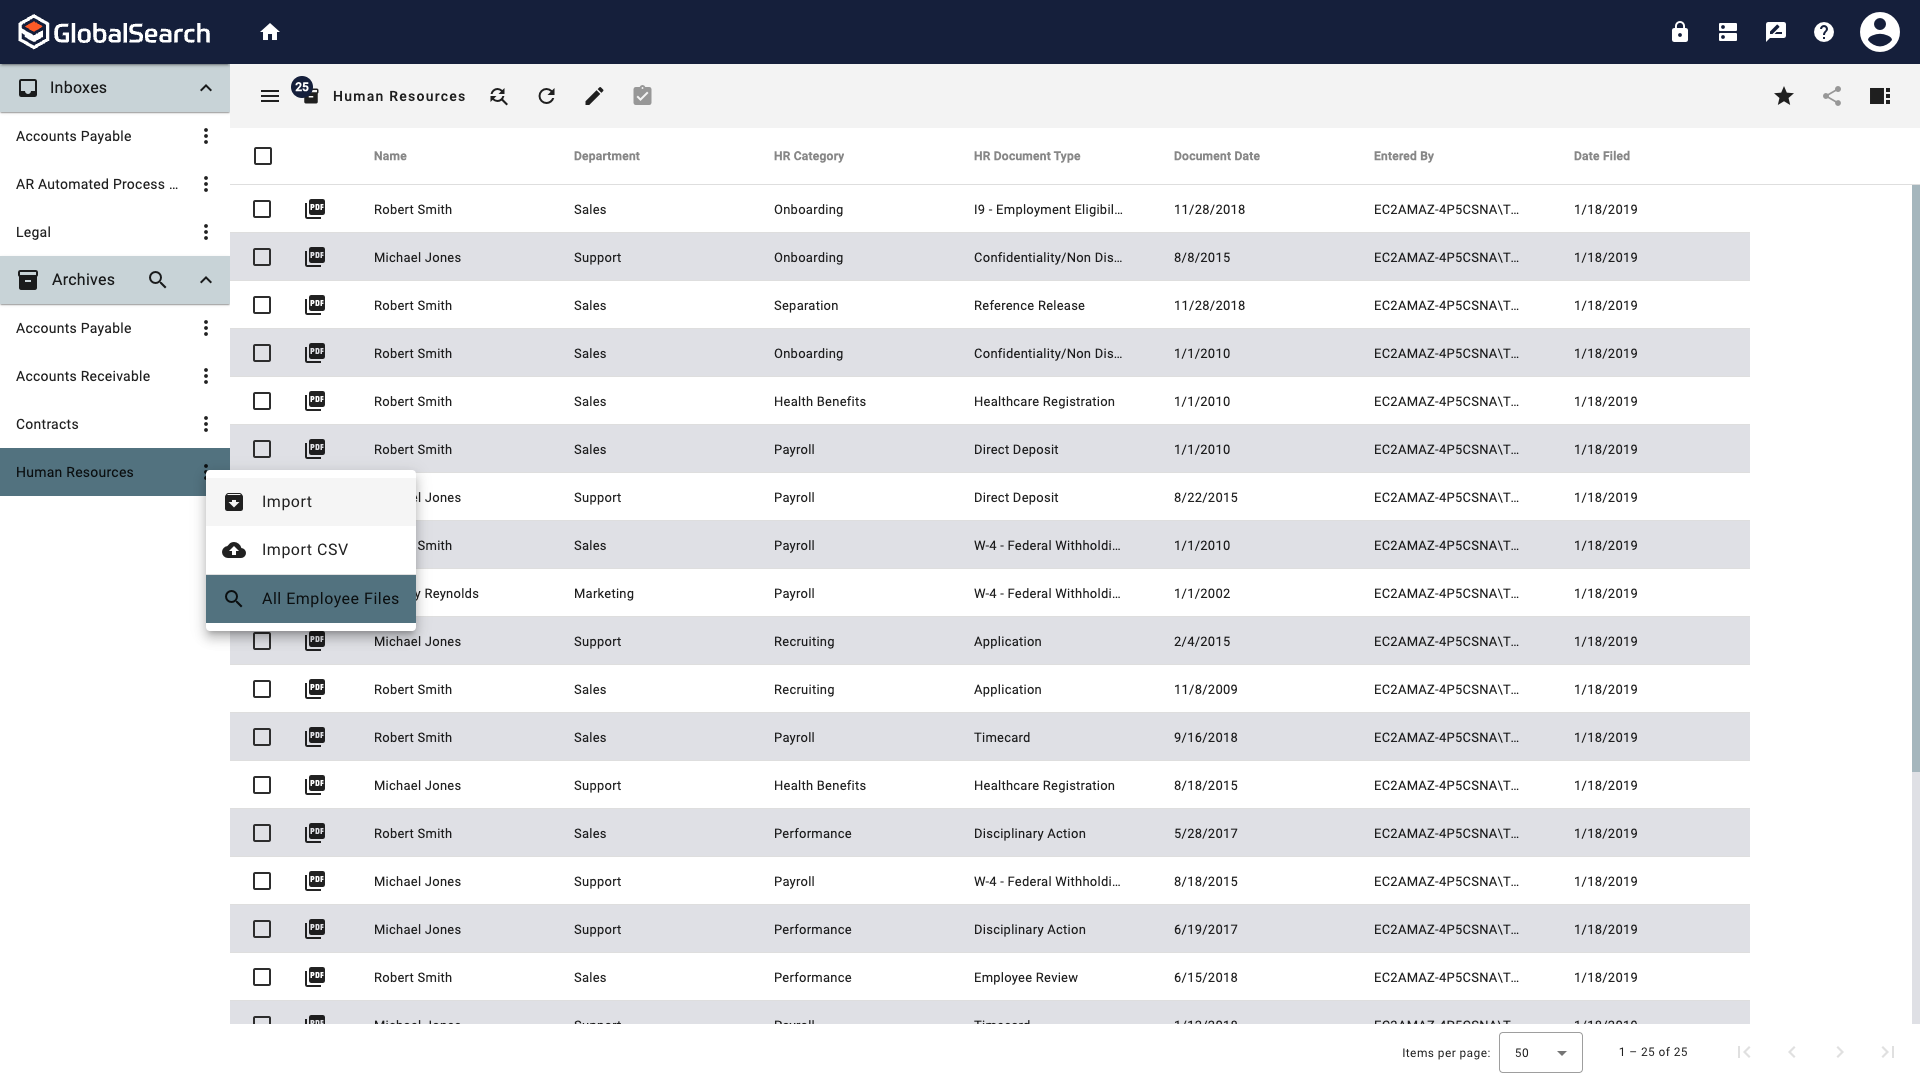Choose Import CSV from the context menu
The height and width of the screenshot is (1080, 1920).
pyautogui.click(x=304, y=549)
